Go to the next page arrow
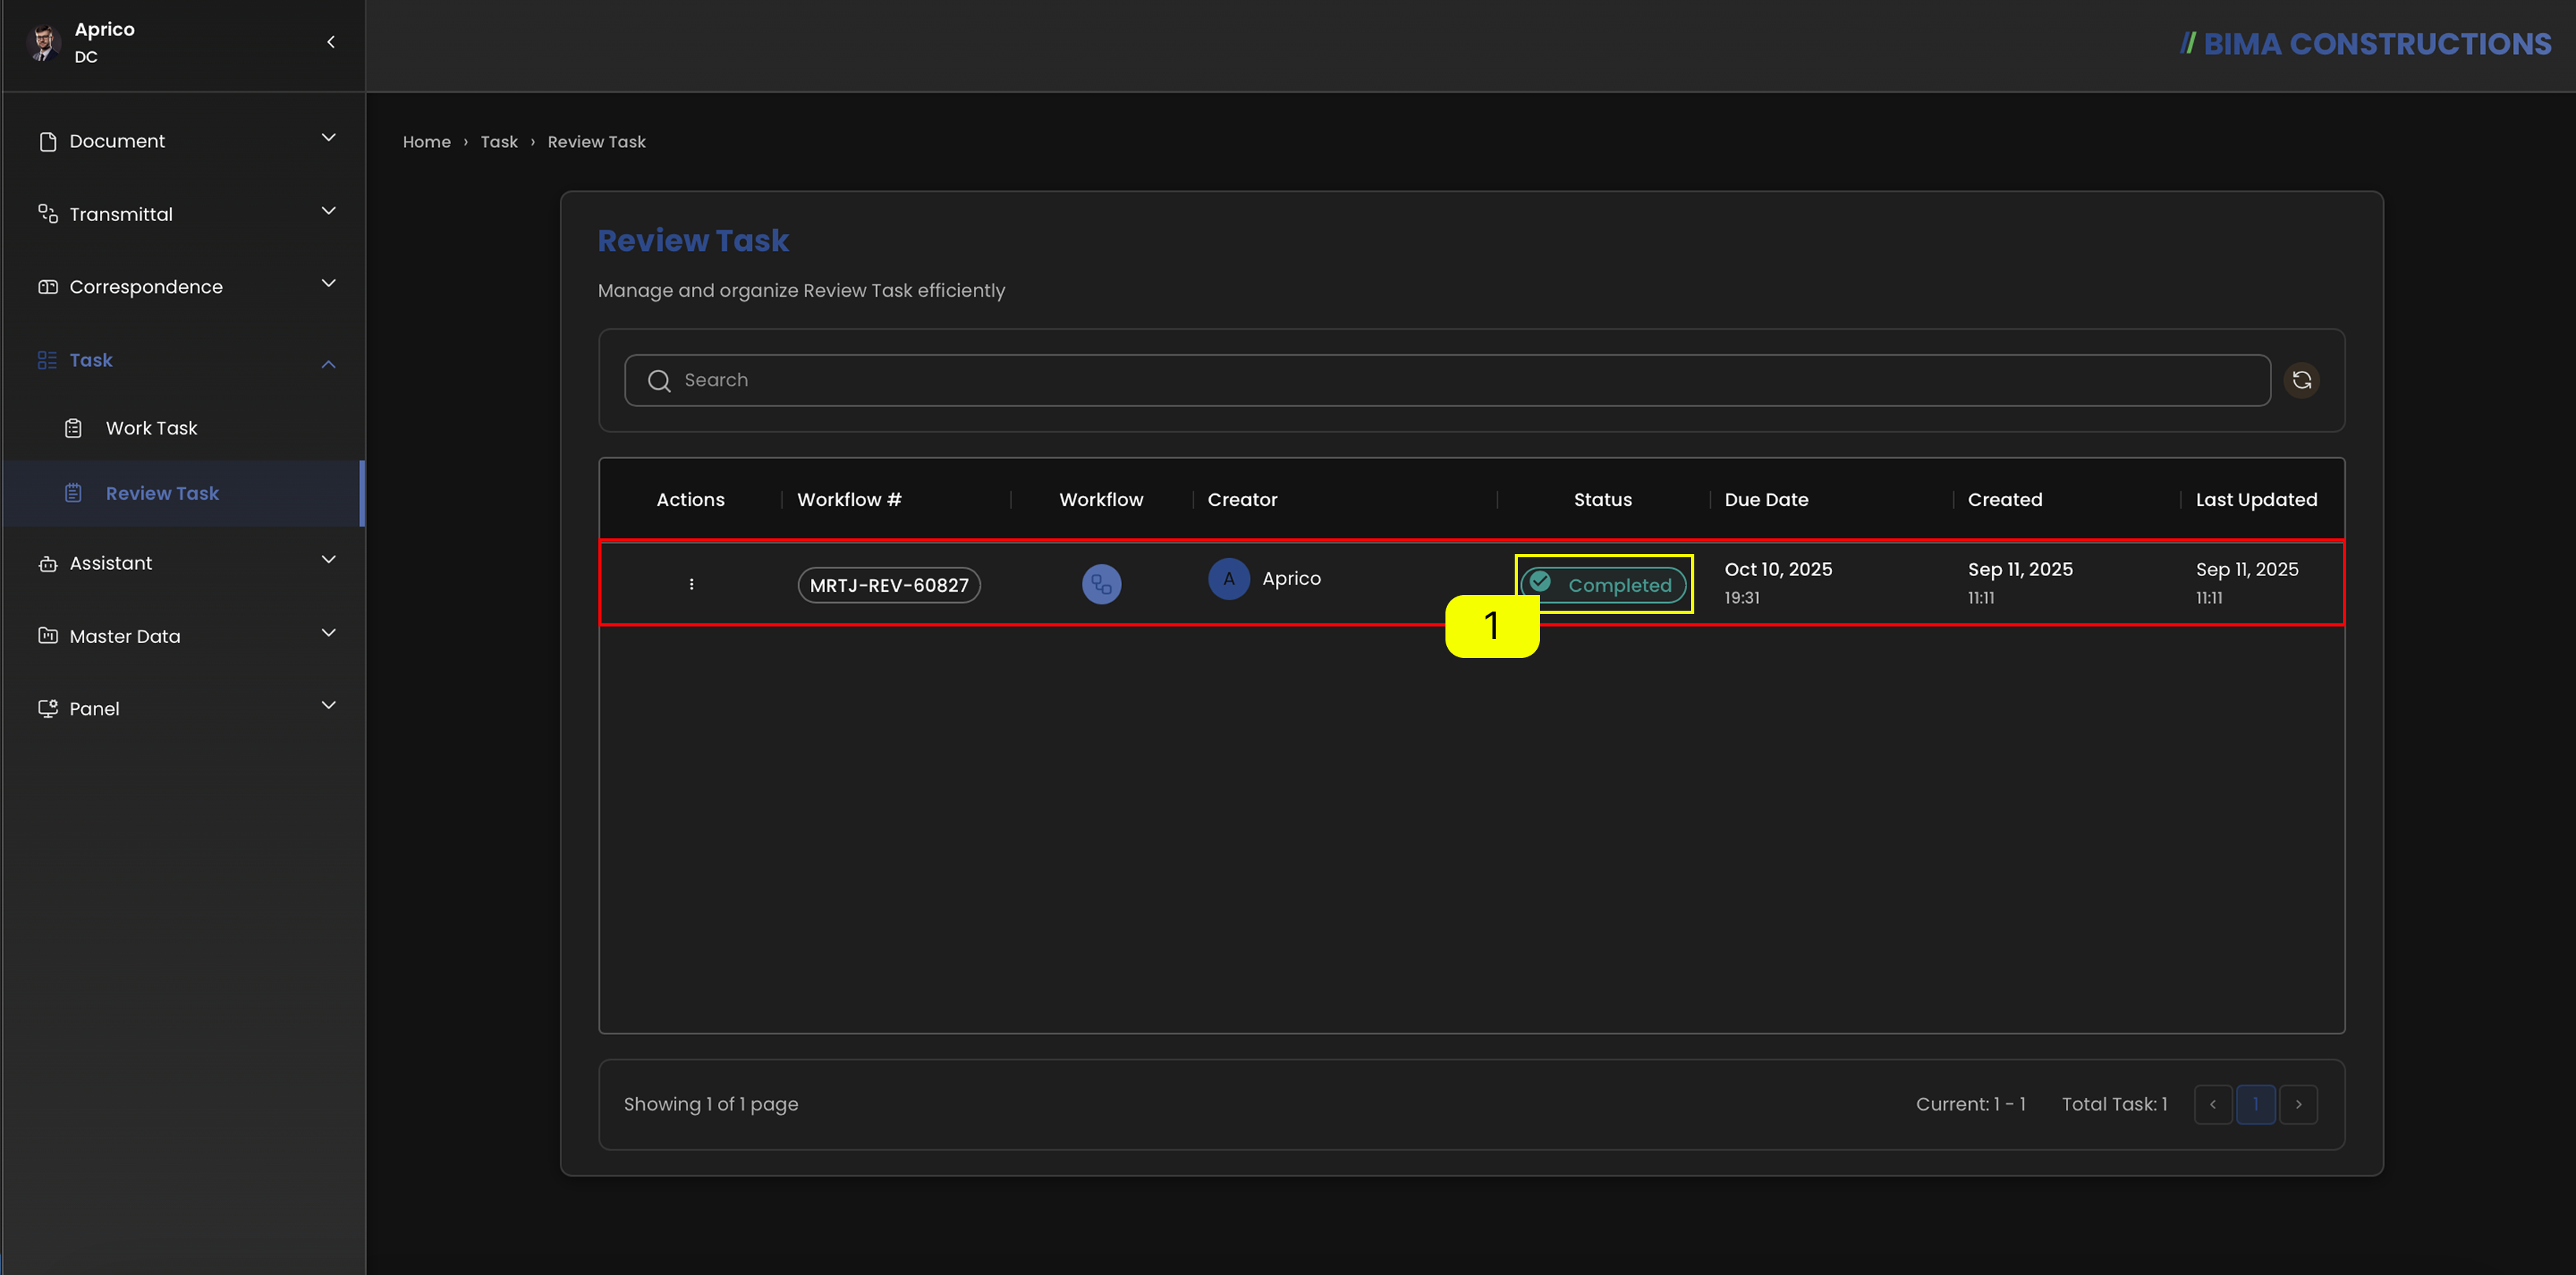The image size is (2576, 1275). pos(2298,1104)
